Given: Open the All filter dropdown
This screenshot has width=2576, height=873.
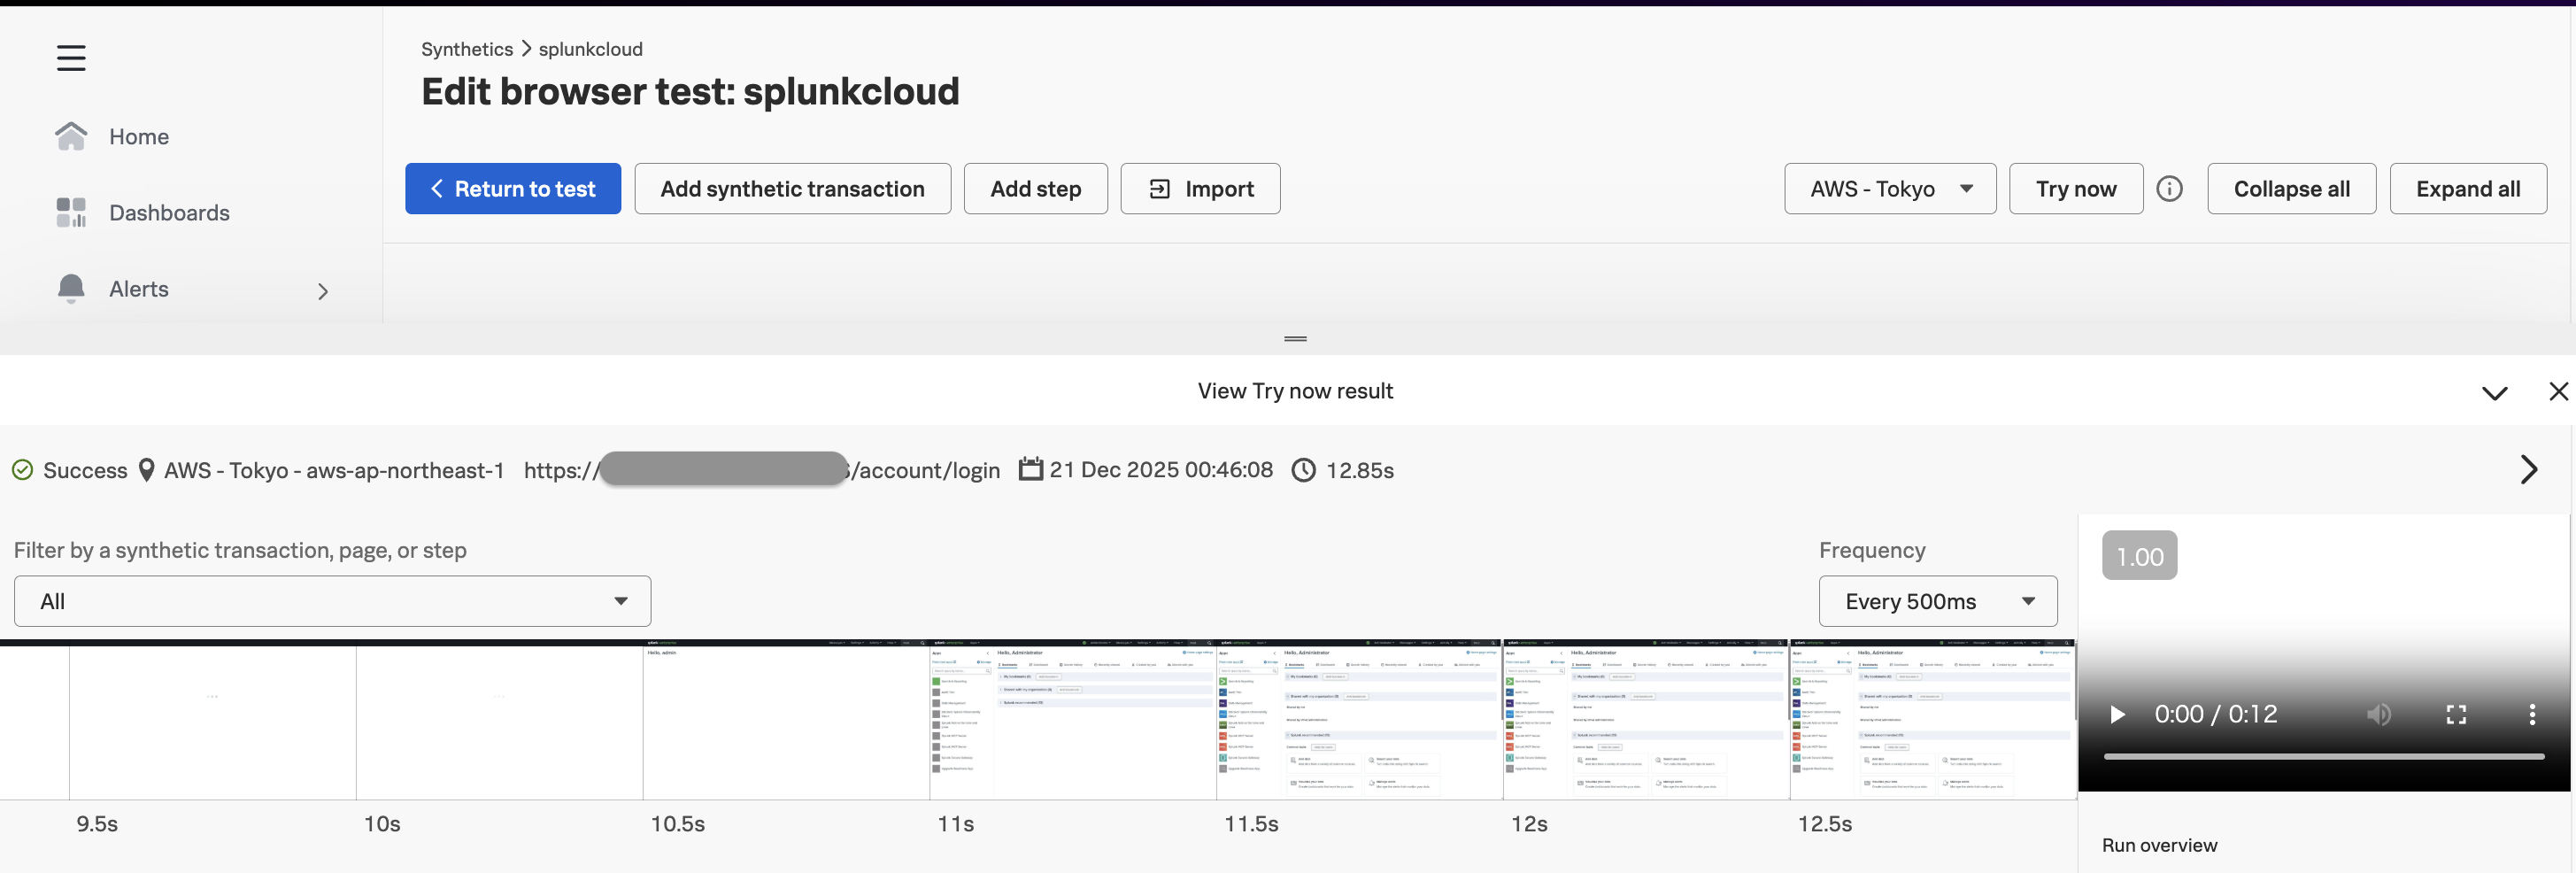Looking at the screenshot, I should pyautogui.click(x=332, y=601).
